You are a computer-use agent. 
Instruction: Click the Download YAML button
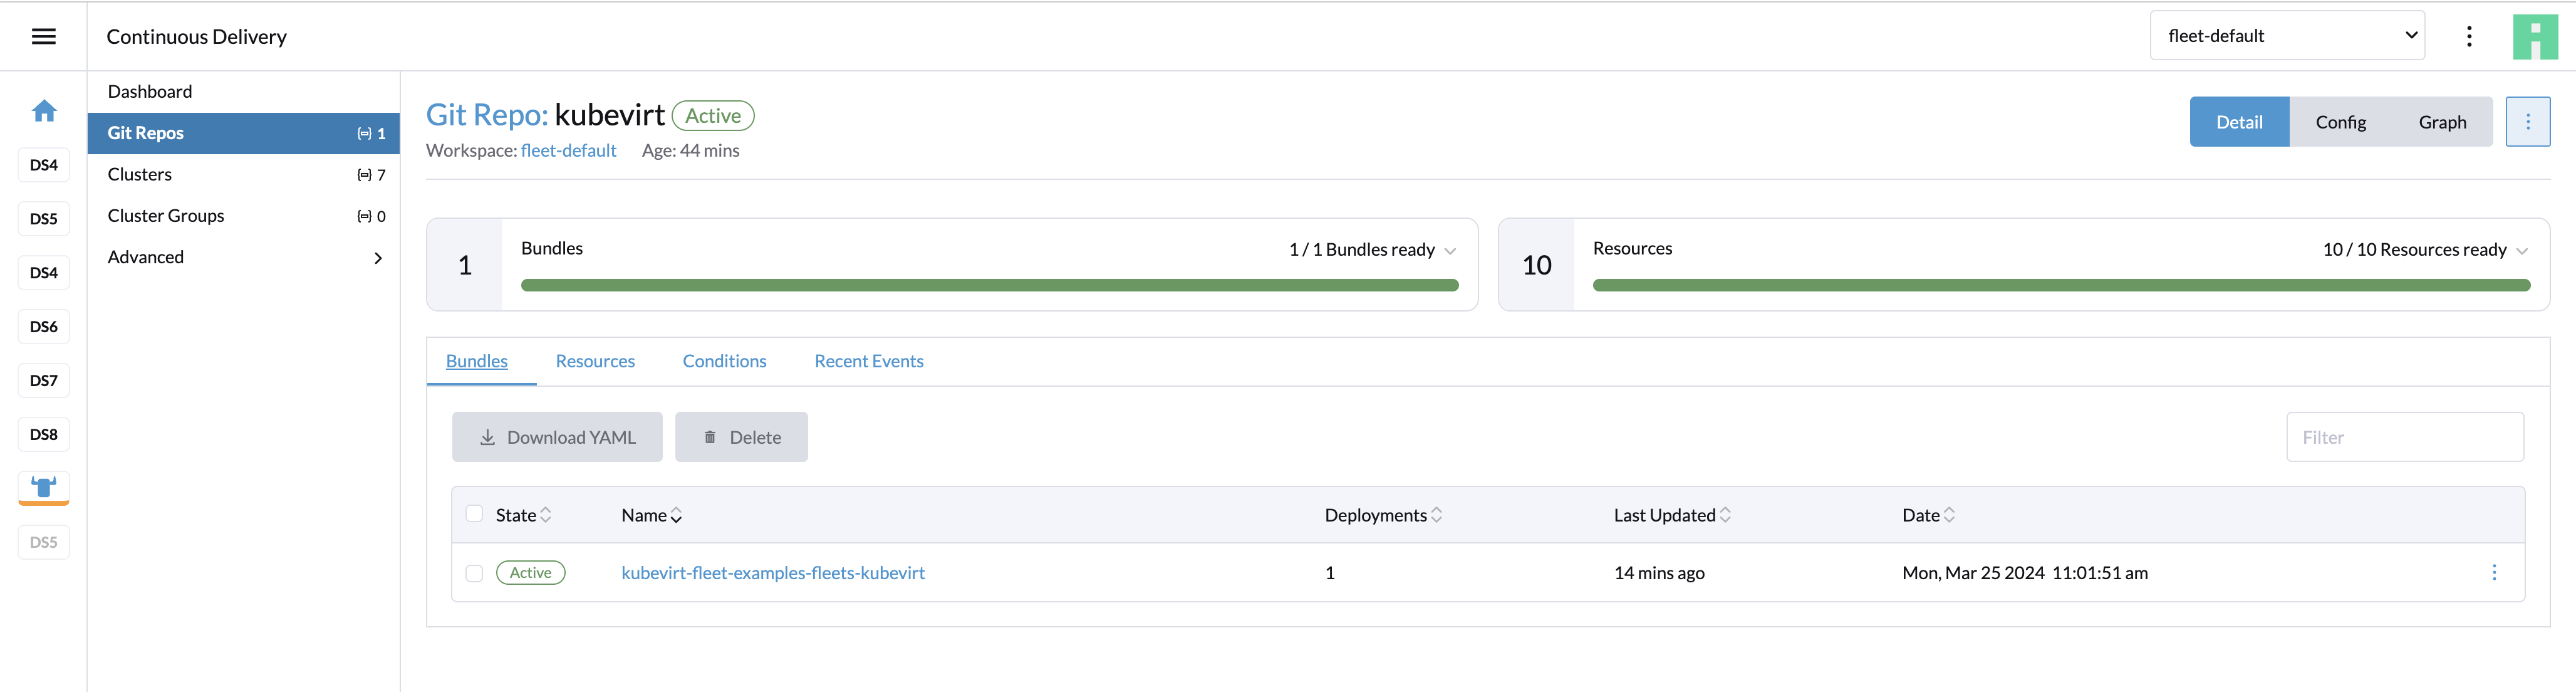point(557,437)
